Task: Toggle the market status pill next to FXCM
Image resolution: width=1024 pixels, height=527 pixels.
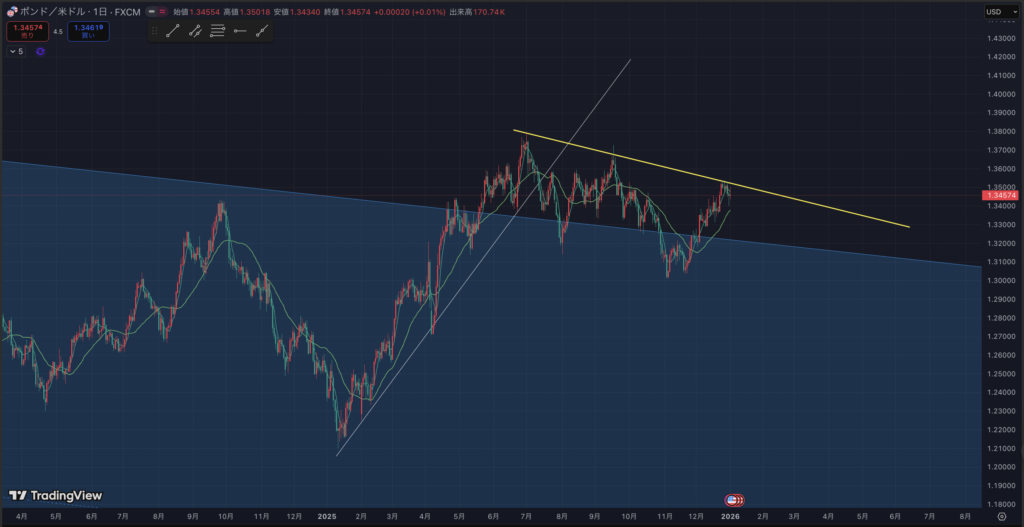Action: click(156, 12)
